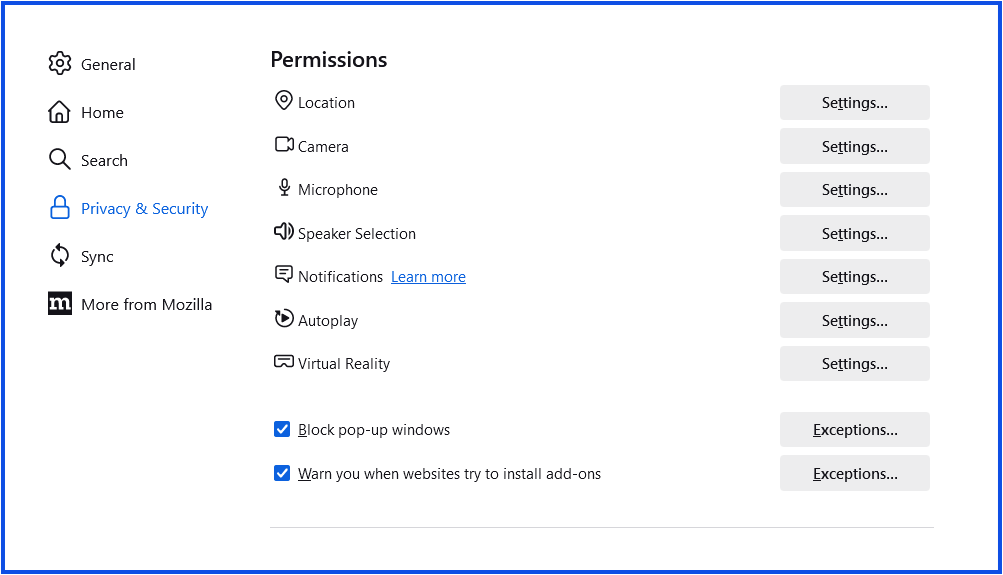
Task: Click the Privacy & Security lock icon
Action: coord(60,208)
